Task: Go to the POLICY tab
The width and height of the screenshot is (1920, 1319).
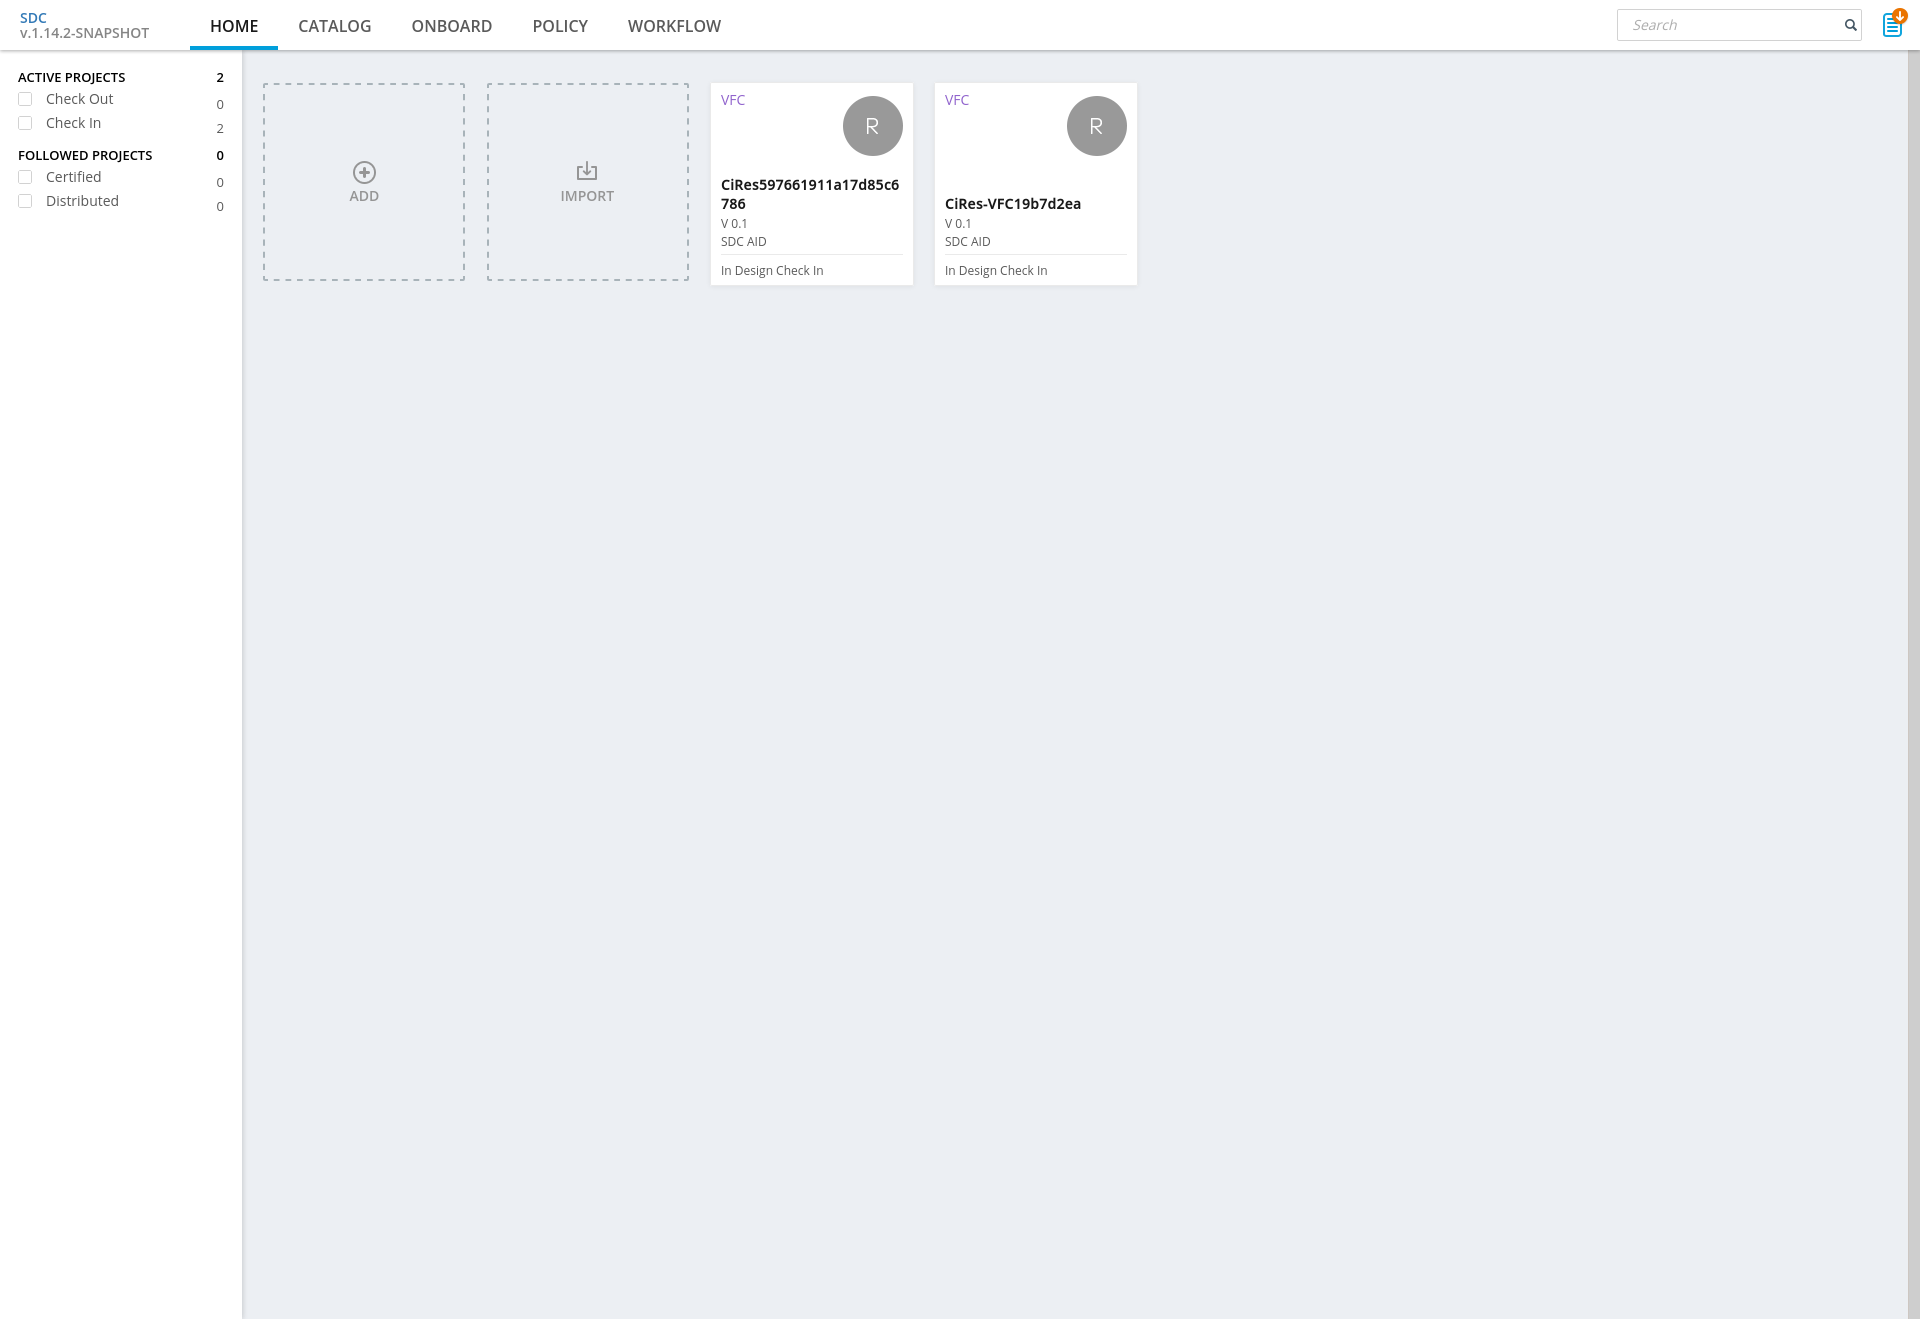Action: (x=559, y=26)
